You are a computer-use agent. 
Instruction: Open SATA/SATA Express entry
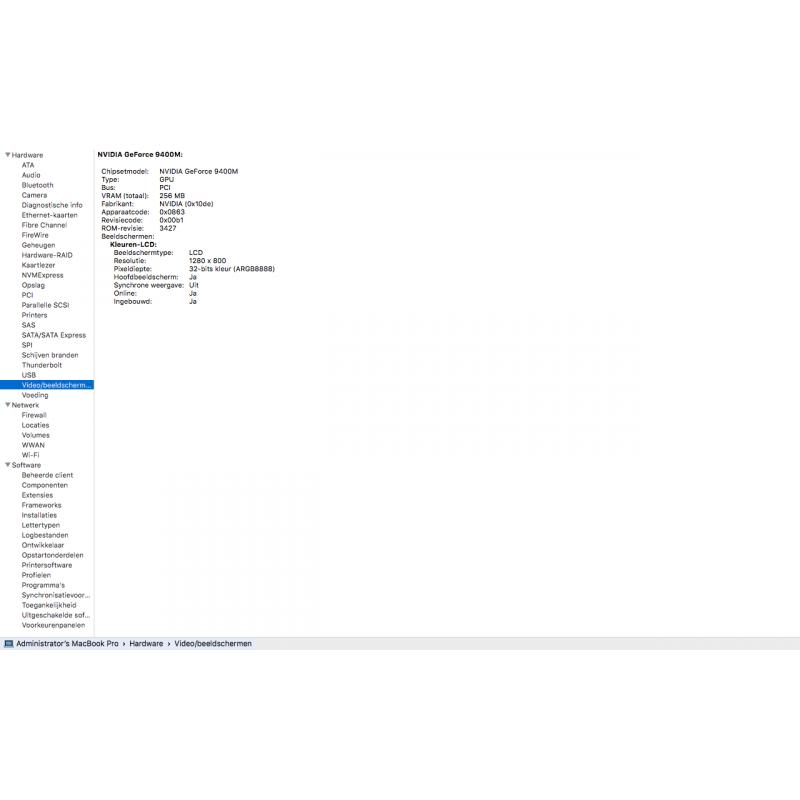pyautogui.click(x=54, y=335)
